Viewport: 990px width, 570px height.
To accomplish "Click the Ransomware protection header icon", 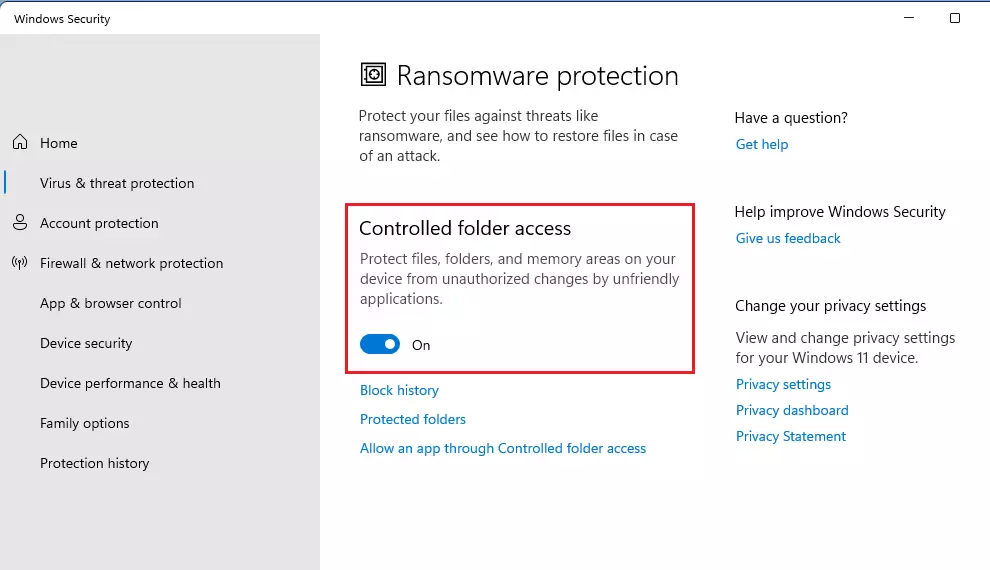I will pos(373,74).
